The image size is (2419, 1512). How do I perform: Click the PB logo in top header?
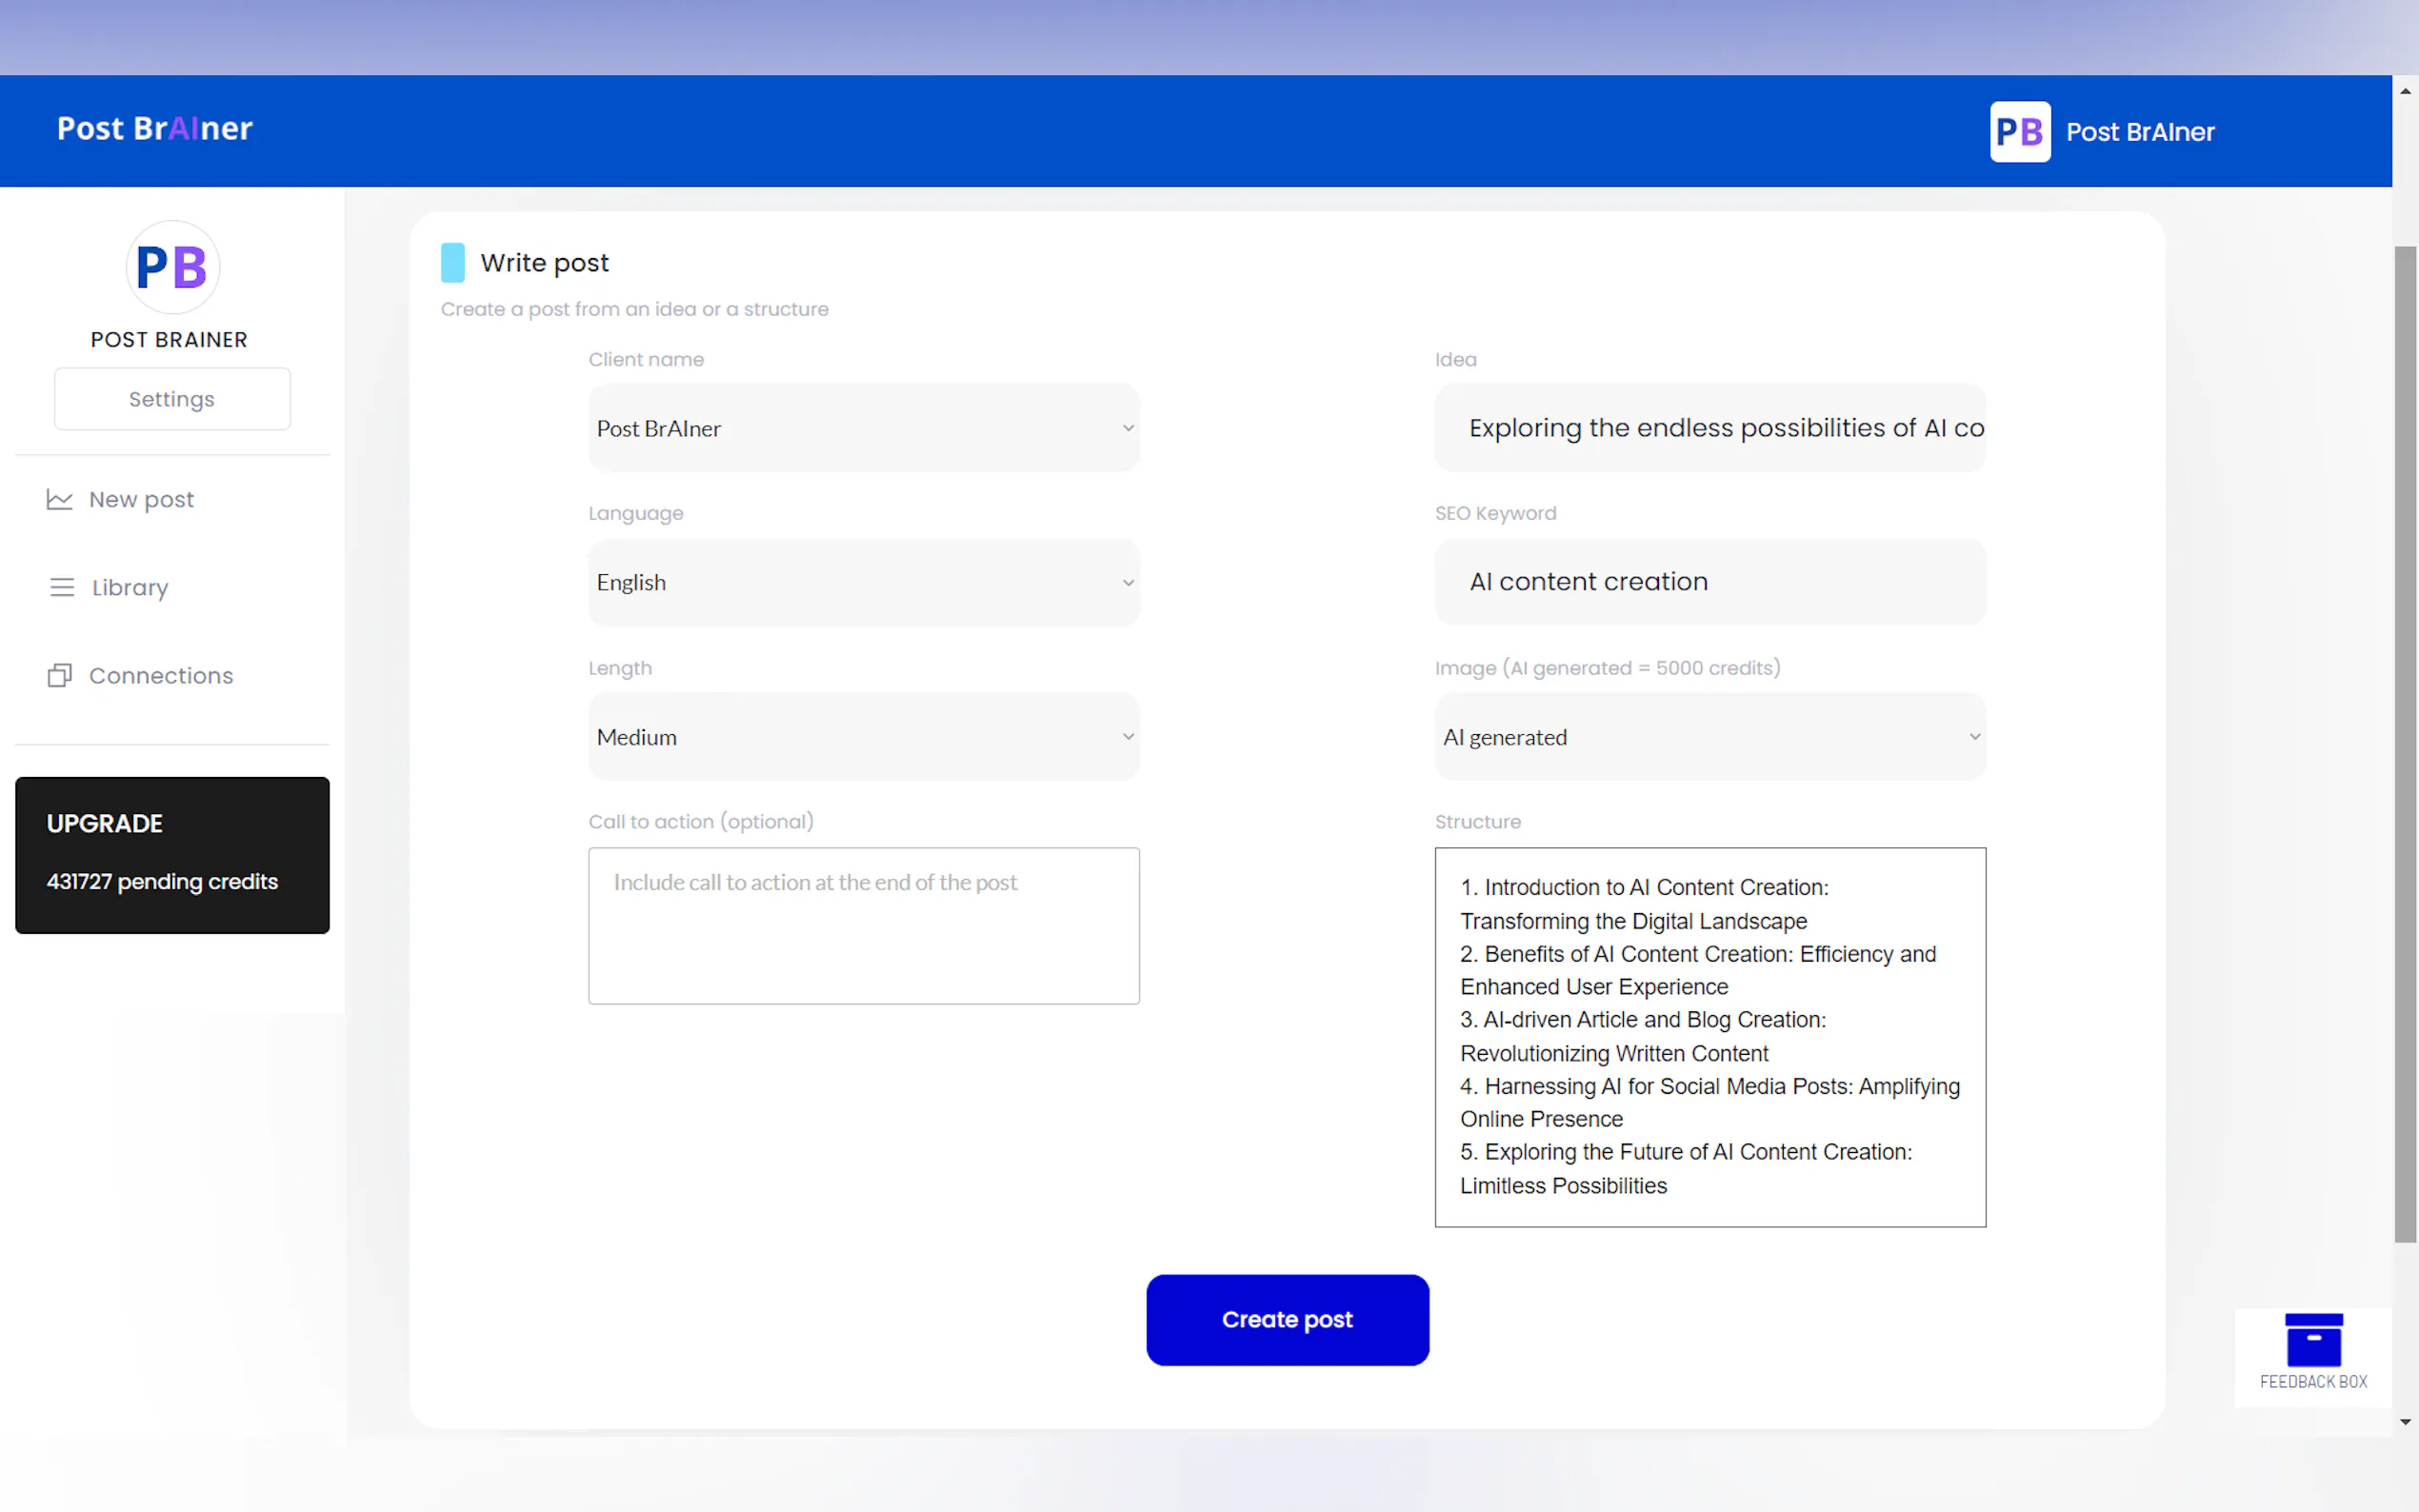coord(2019,132)
